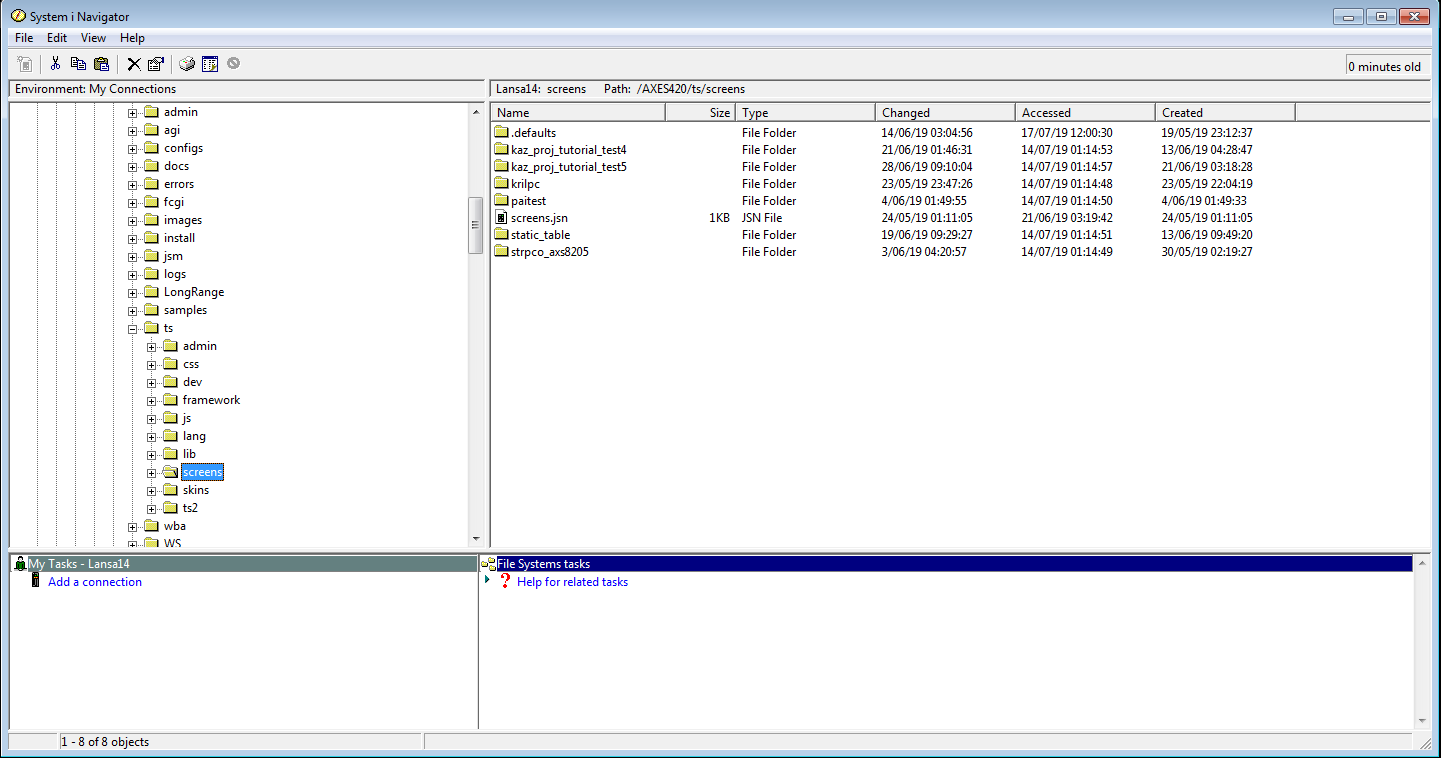Viewport: 1441px width, 758px height.
Task: Click the Print toolbar icon
Action: click(x=187, y=64)
